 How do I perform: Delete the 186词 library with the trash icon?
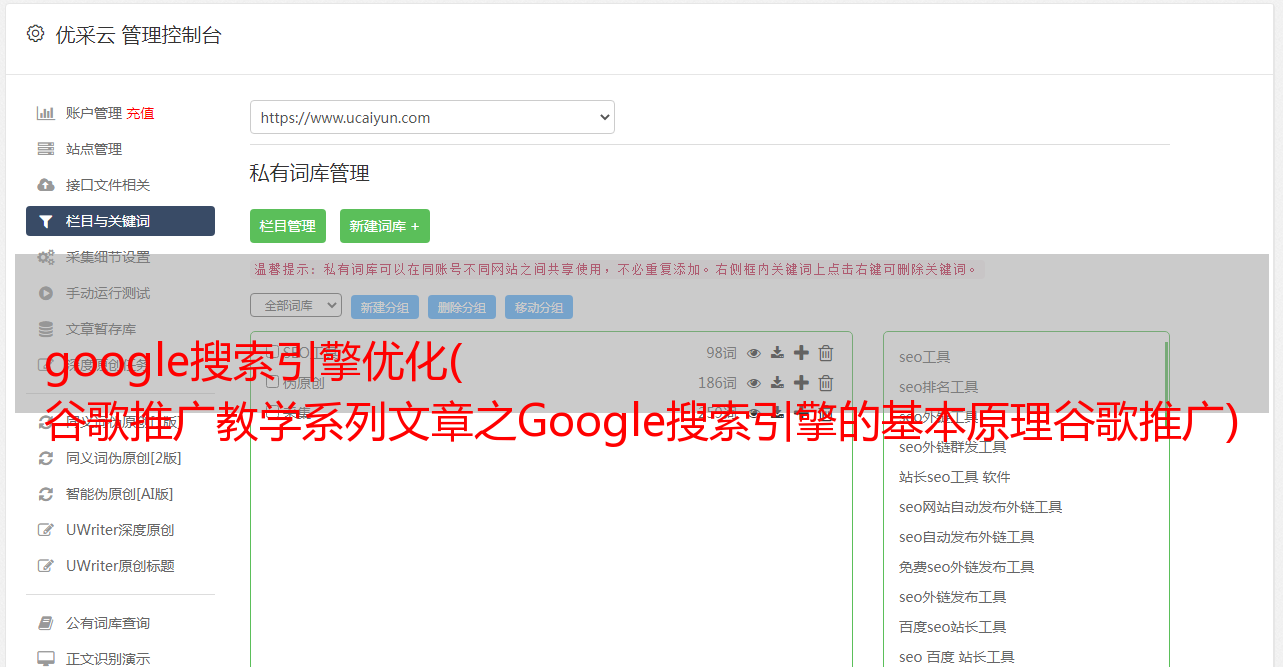tap(826, 383)
